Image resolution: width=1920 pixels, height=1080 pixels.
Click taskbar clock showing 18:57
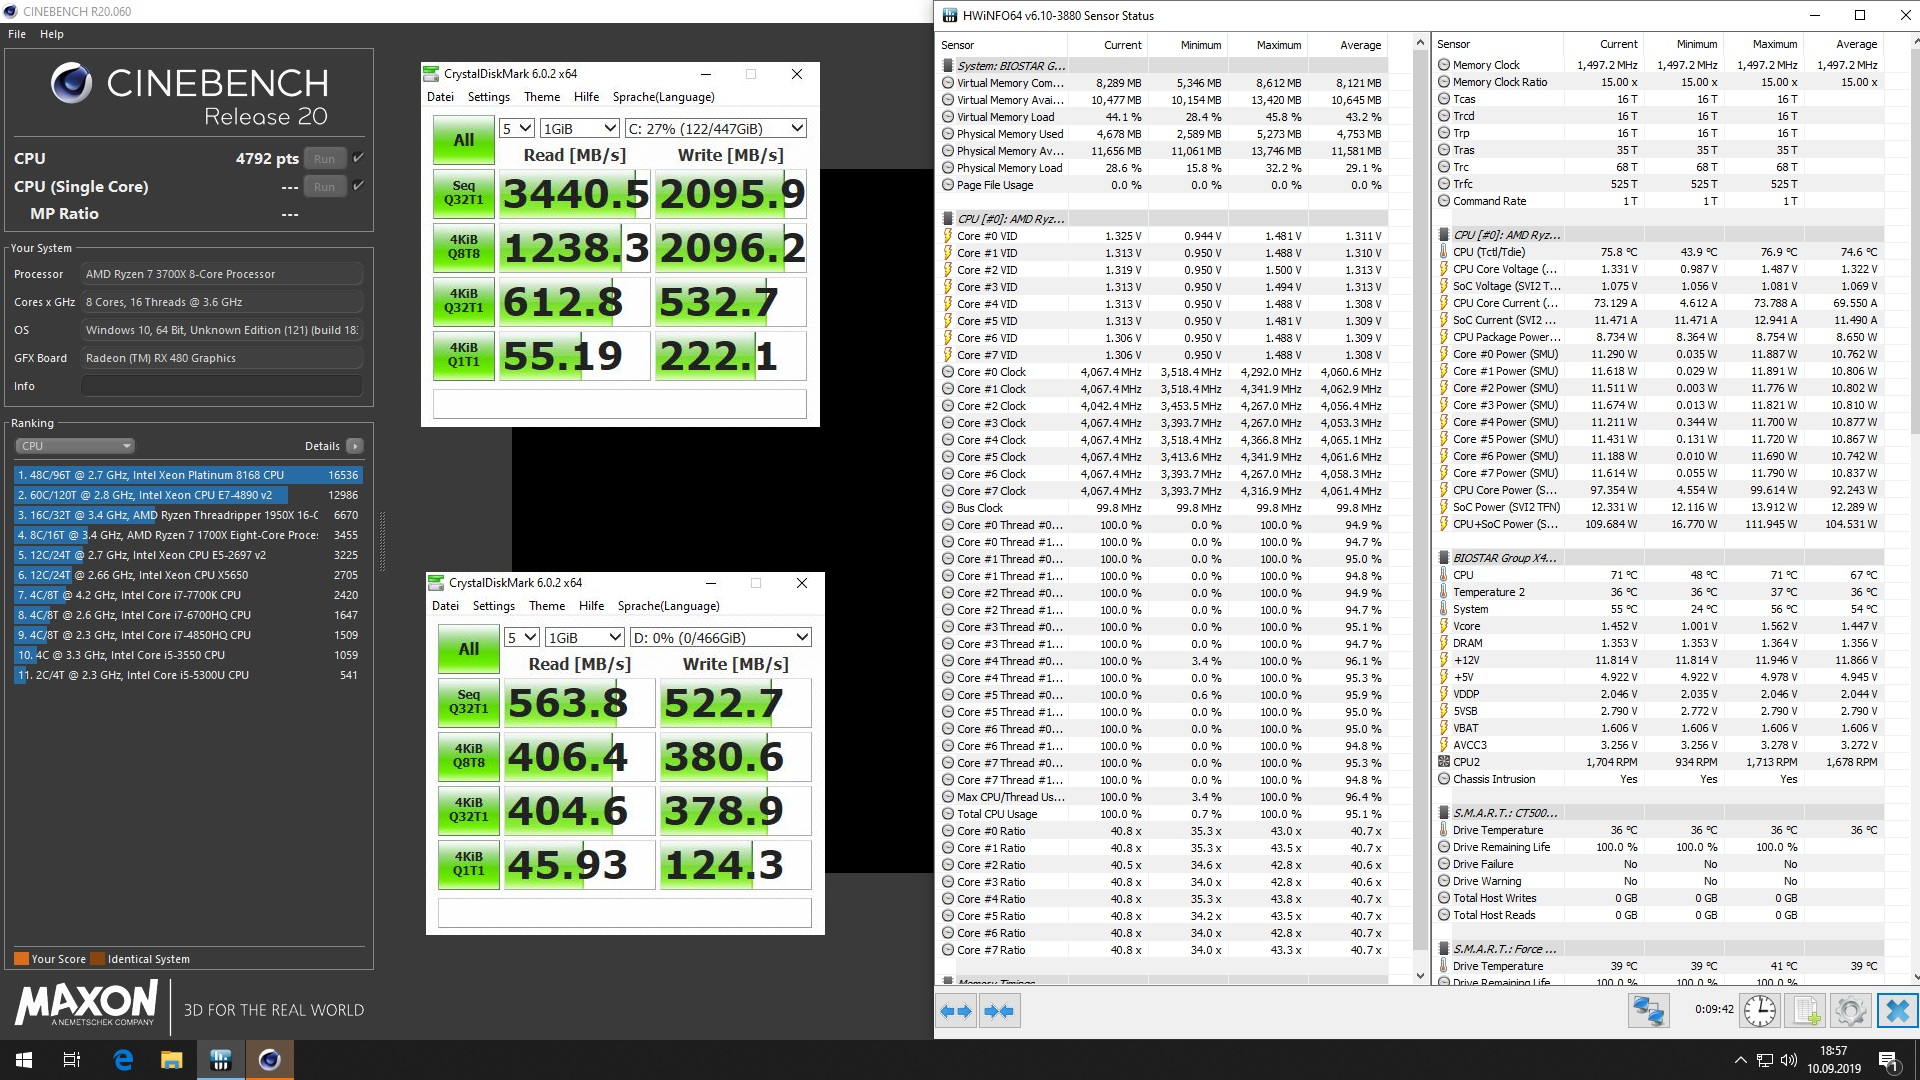click(1834, 1060)
